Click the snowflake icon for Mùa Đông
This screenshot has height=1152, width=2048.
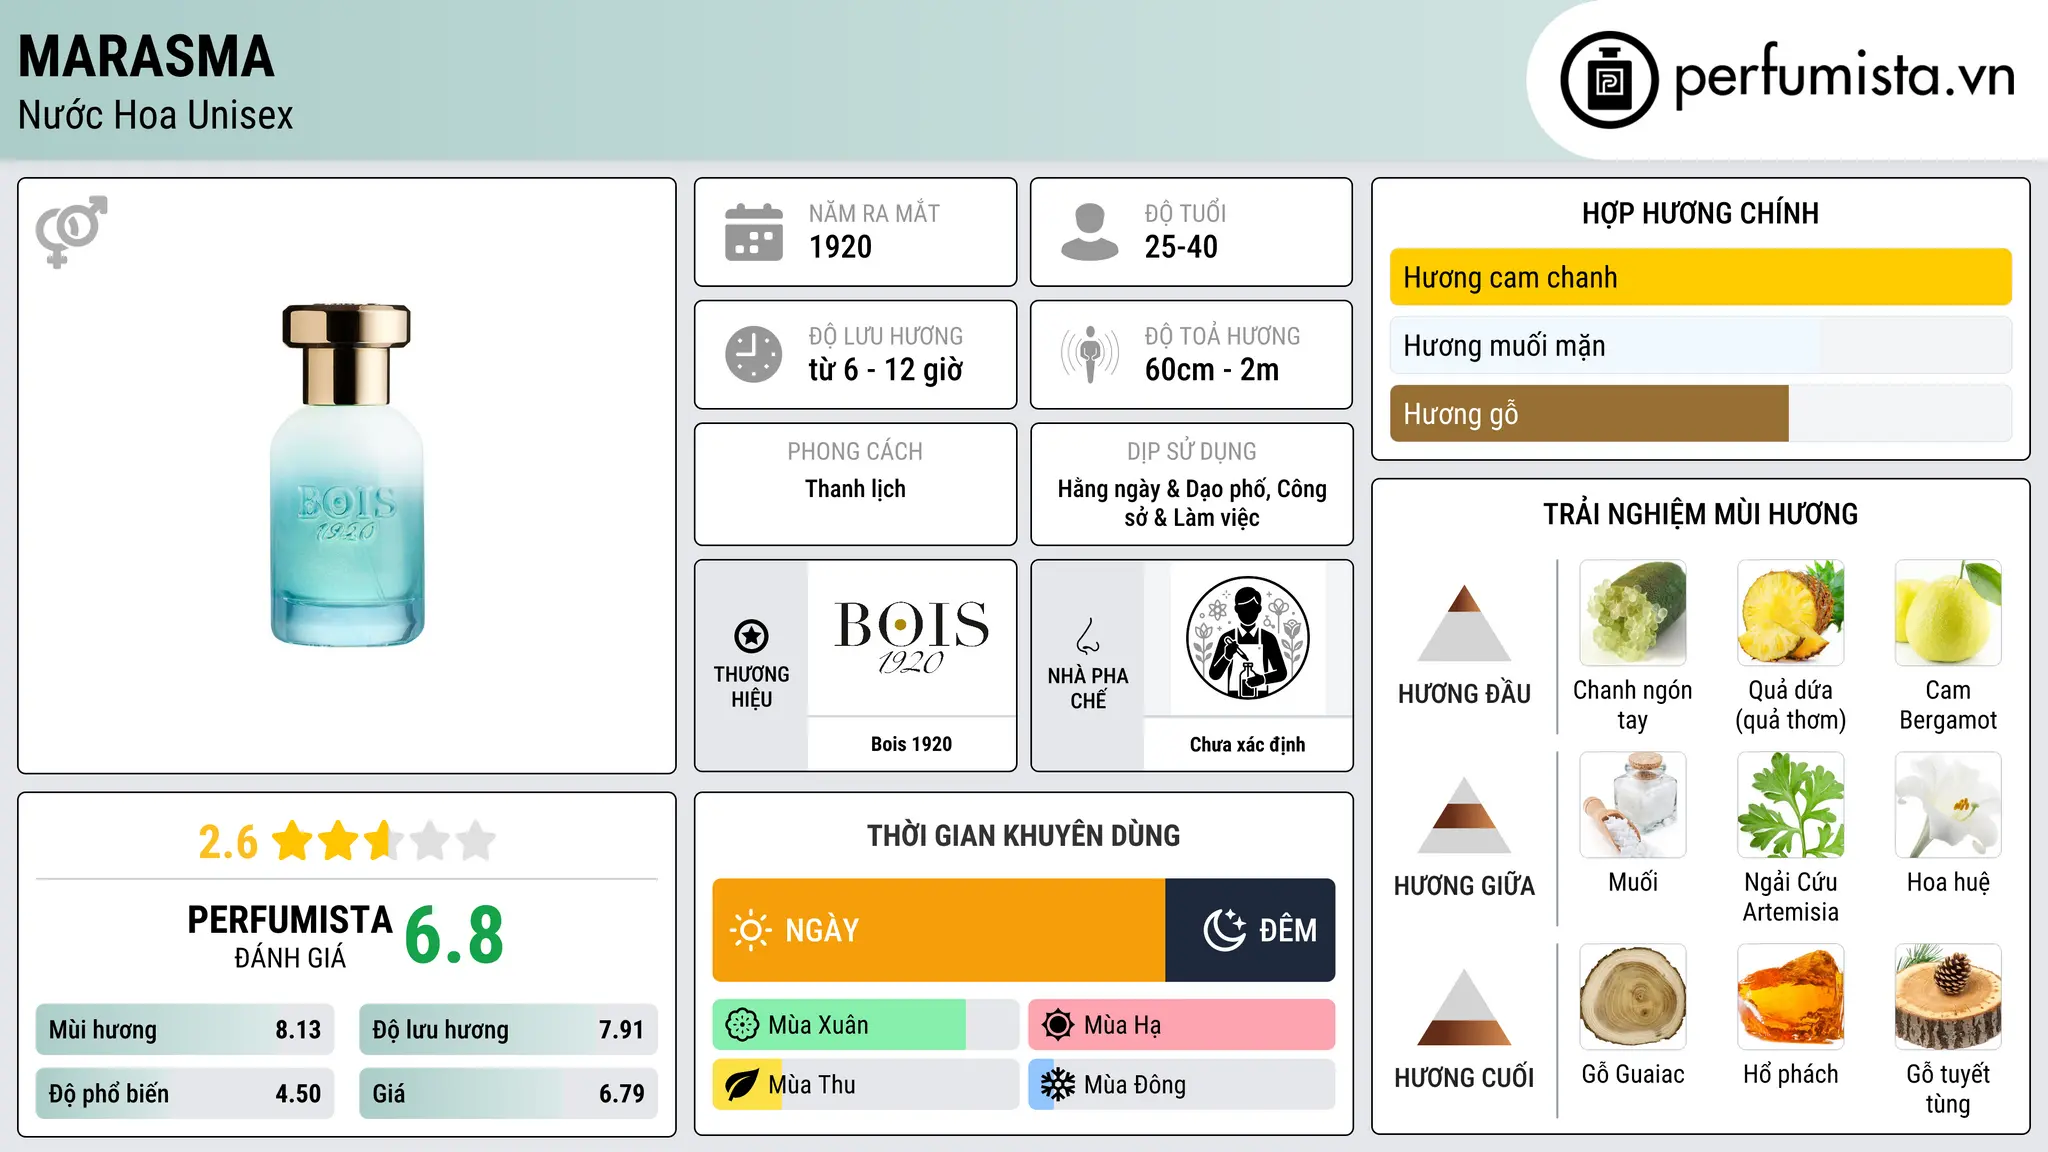(1058, 1085)
